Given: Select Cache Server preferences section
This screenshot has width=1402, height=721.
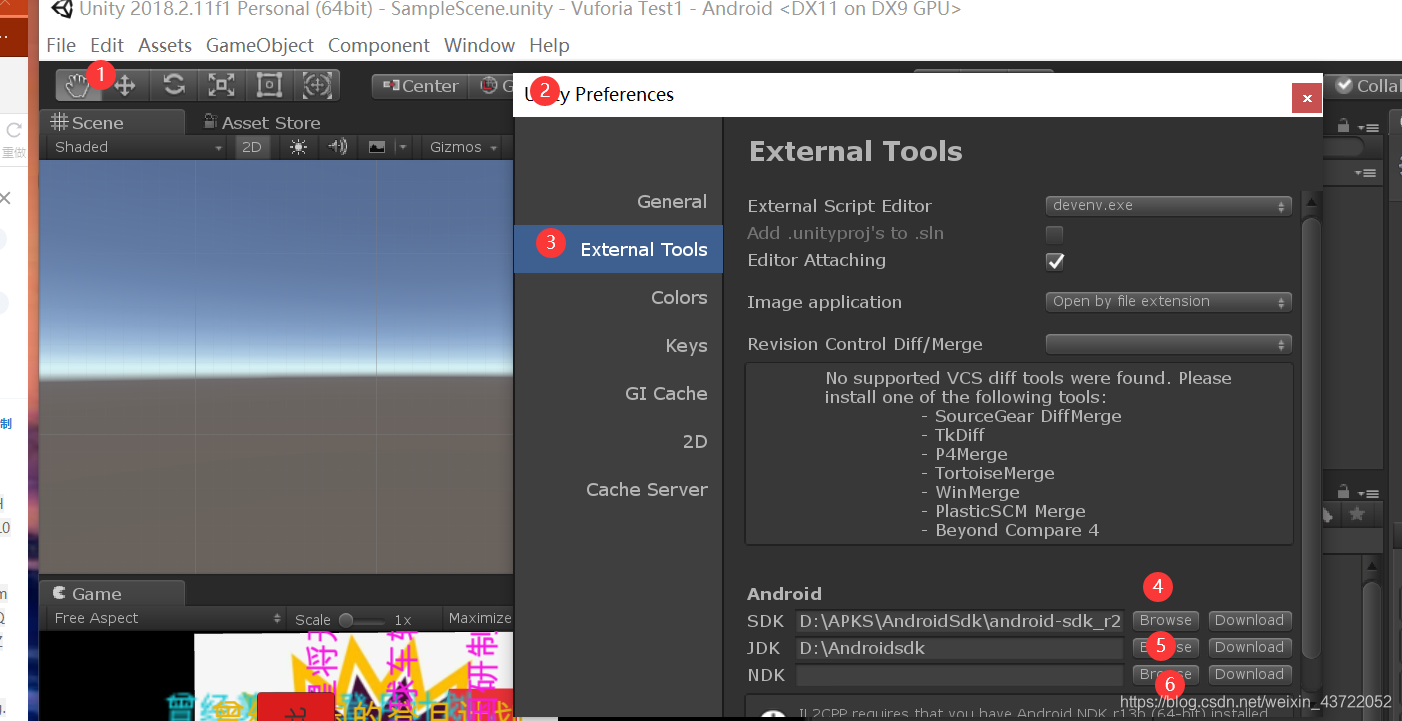Looking at the screenshot, I should (618, 490).
